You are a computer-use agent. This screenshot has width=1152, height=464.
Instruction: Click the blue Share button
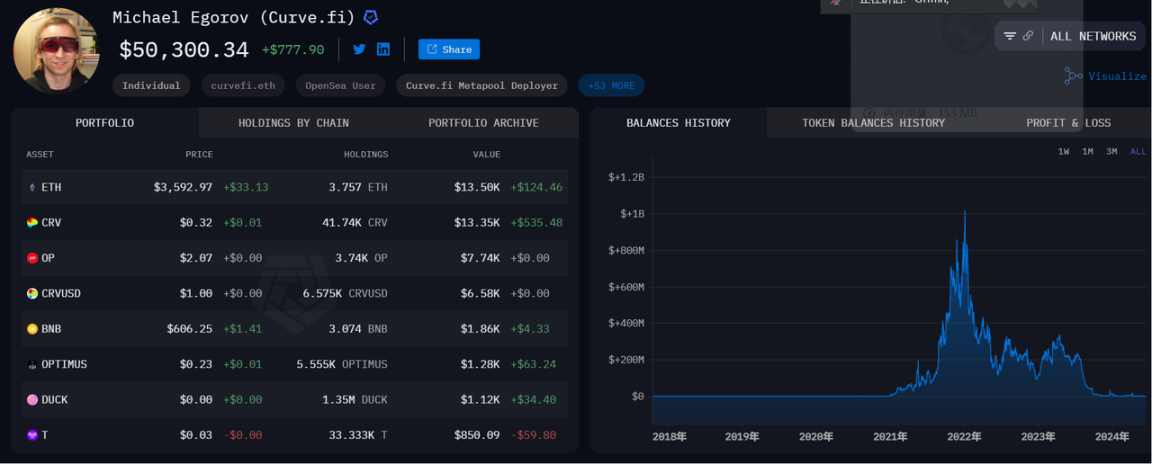[449, 49]
